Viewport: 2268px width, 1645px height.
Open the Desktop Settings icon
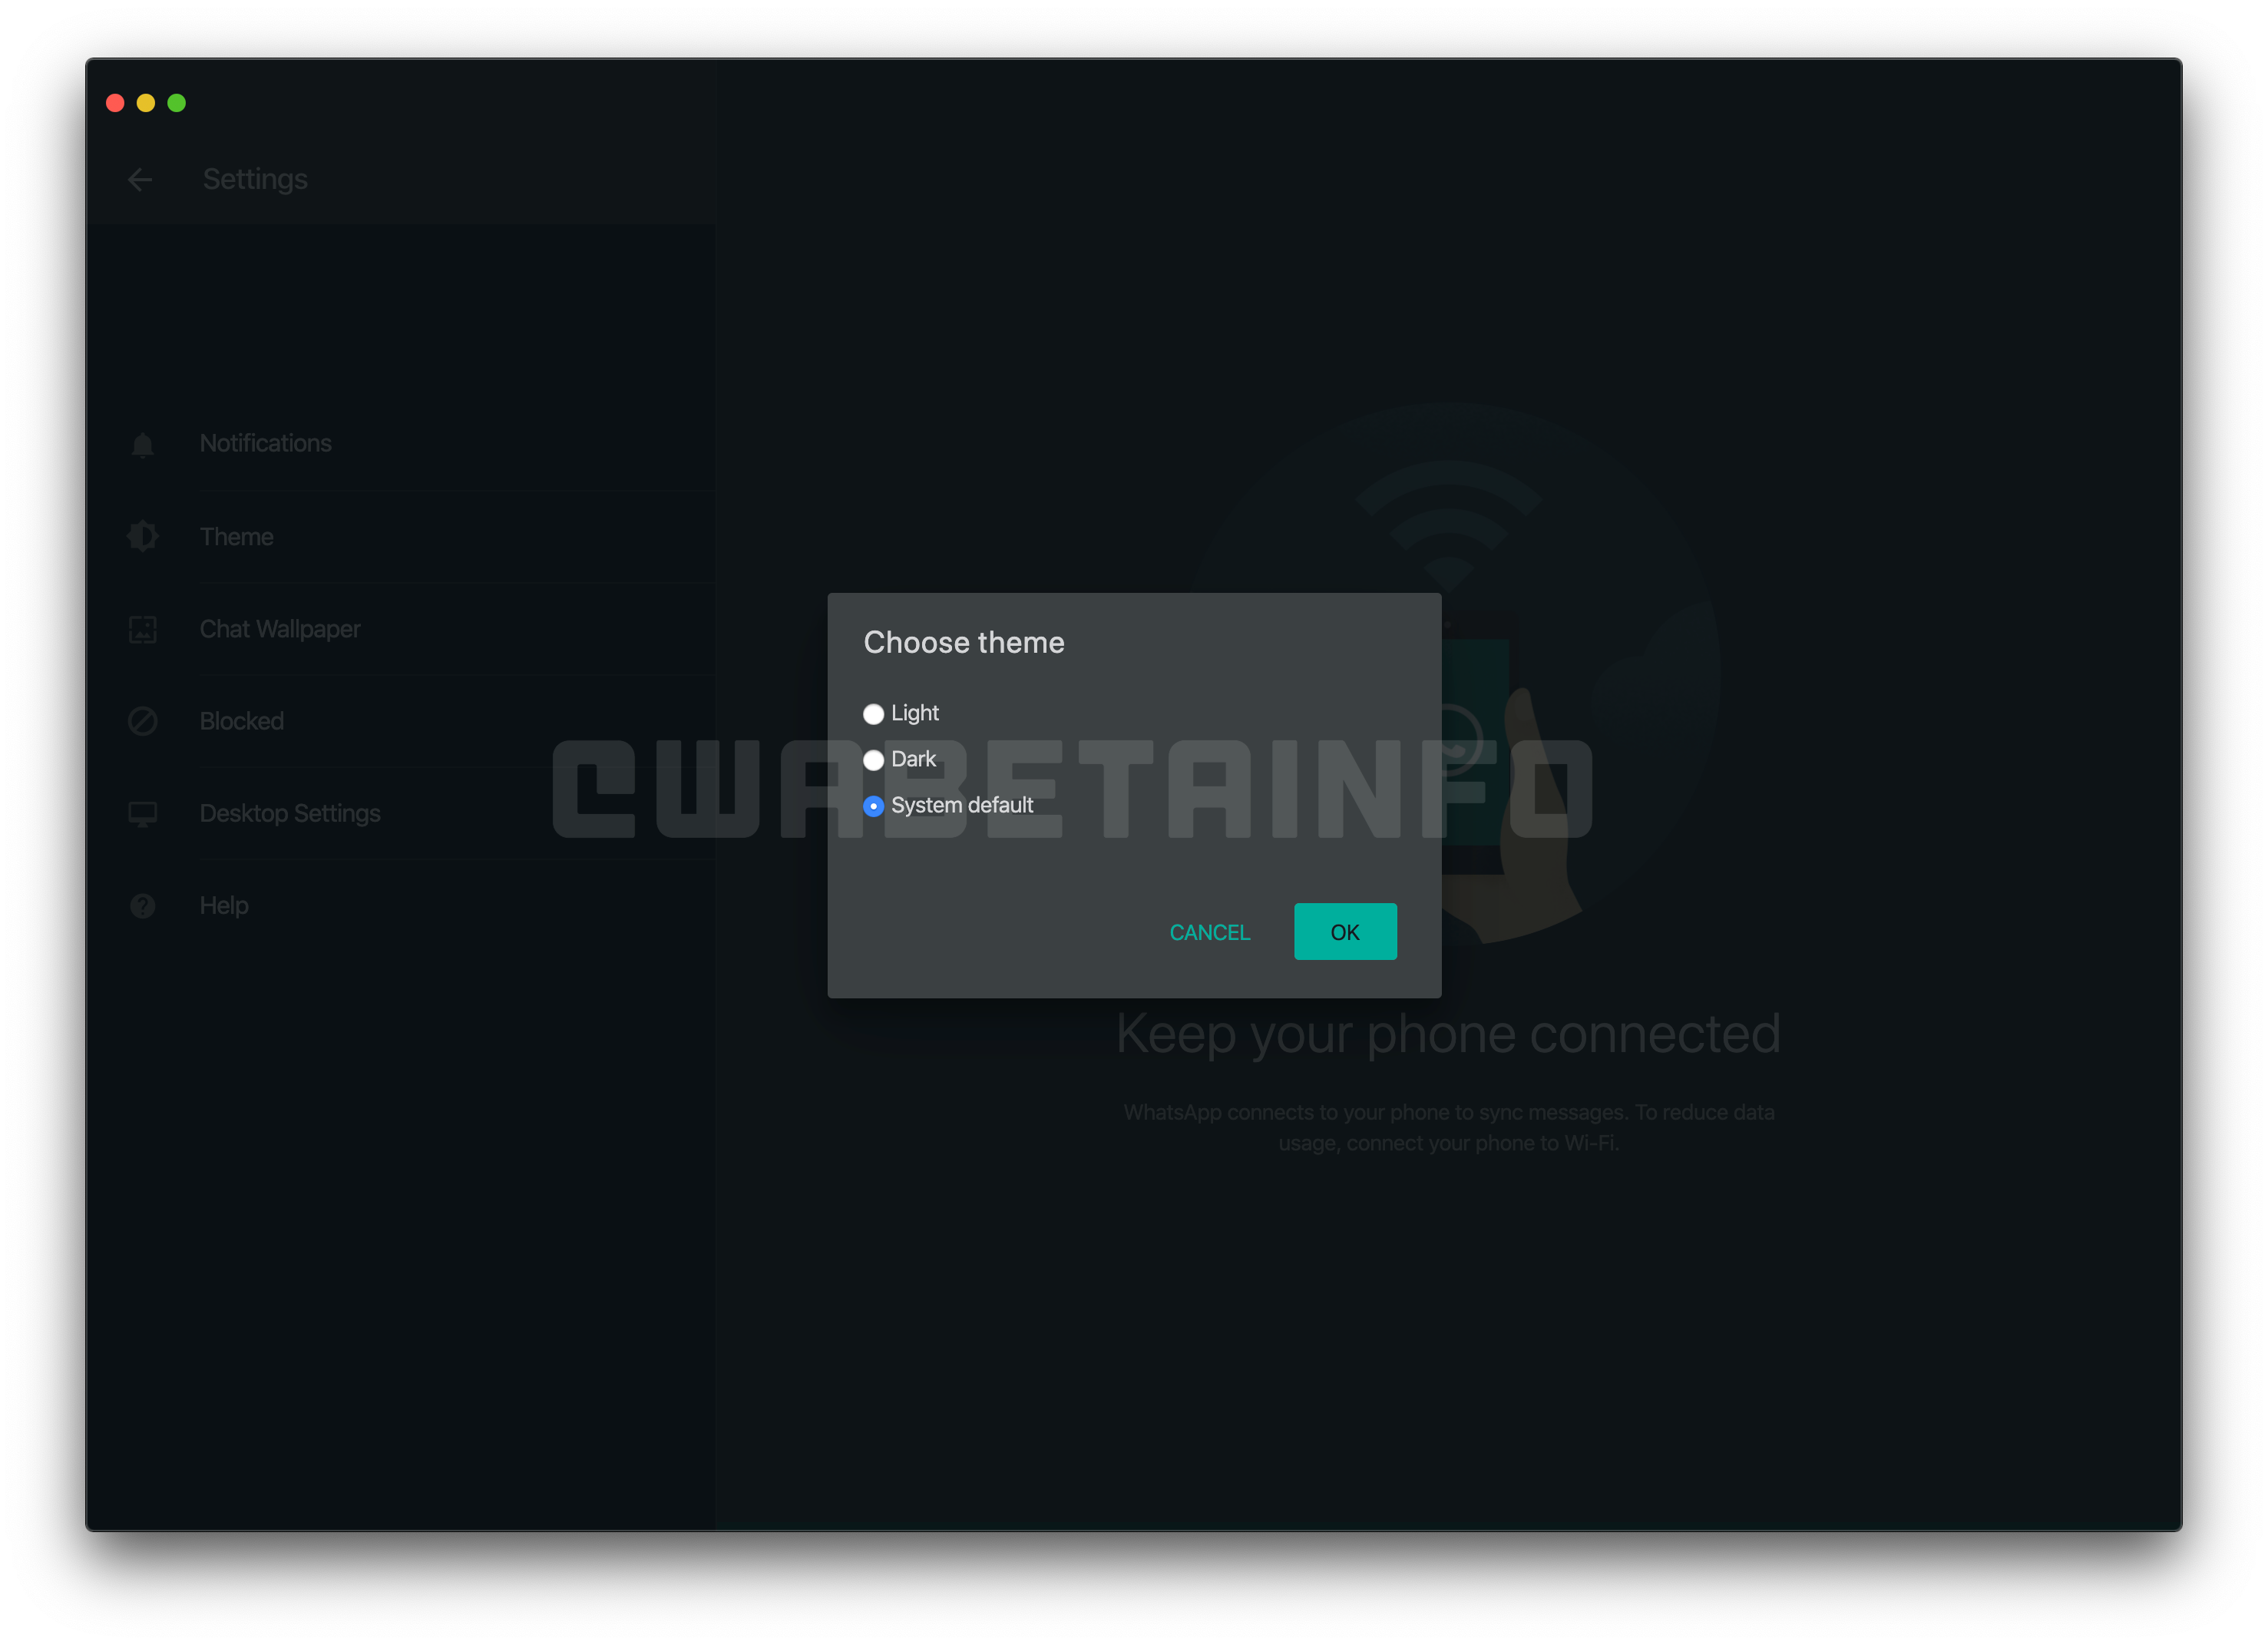click(x=141, y=812)
